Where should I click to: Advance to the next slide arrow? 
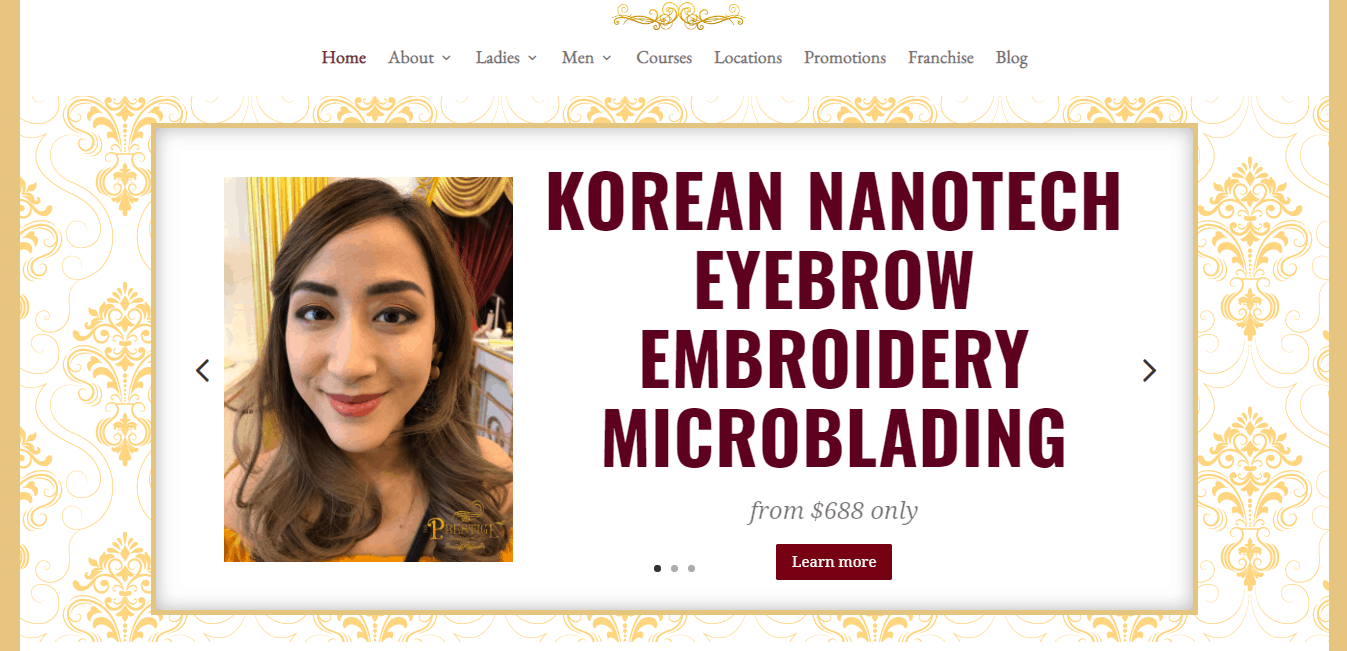tap(1149, 370)
